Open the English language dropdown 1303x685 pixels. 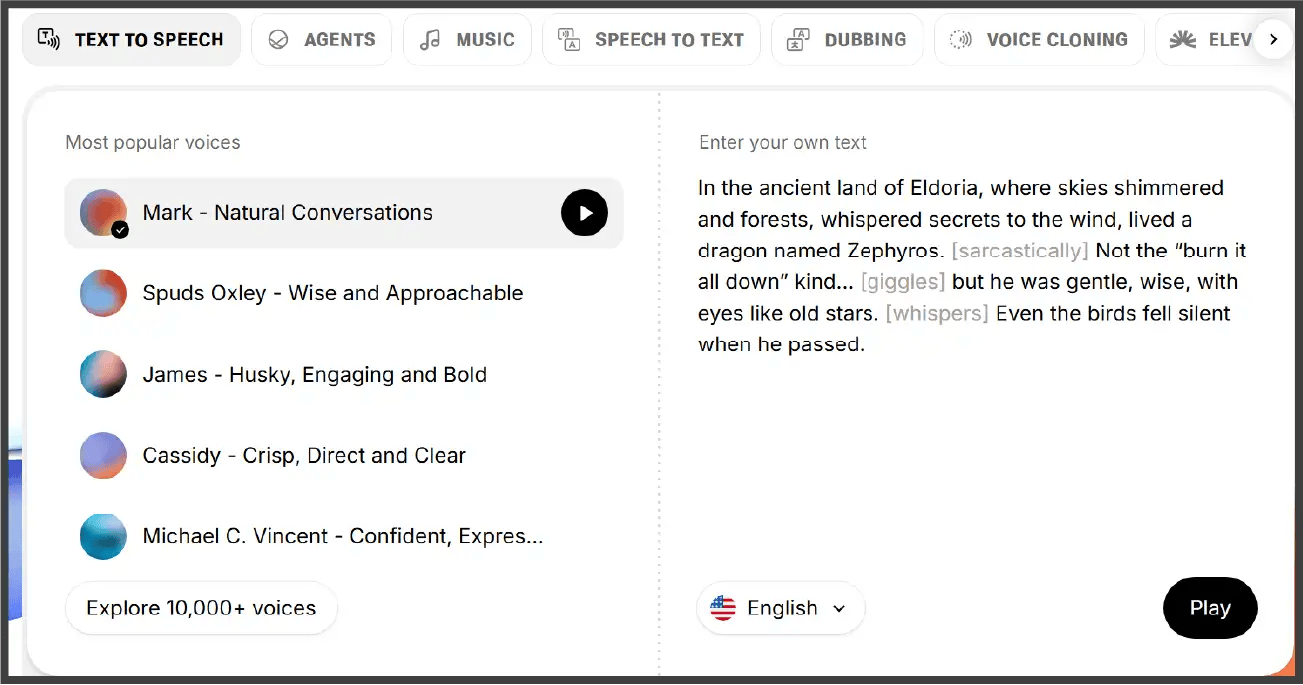click(780, 608)
